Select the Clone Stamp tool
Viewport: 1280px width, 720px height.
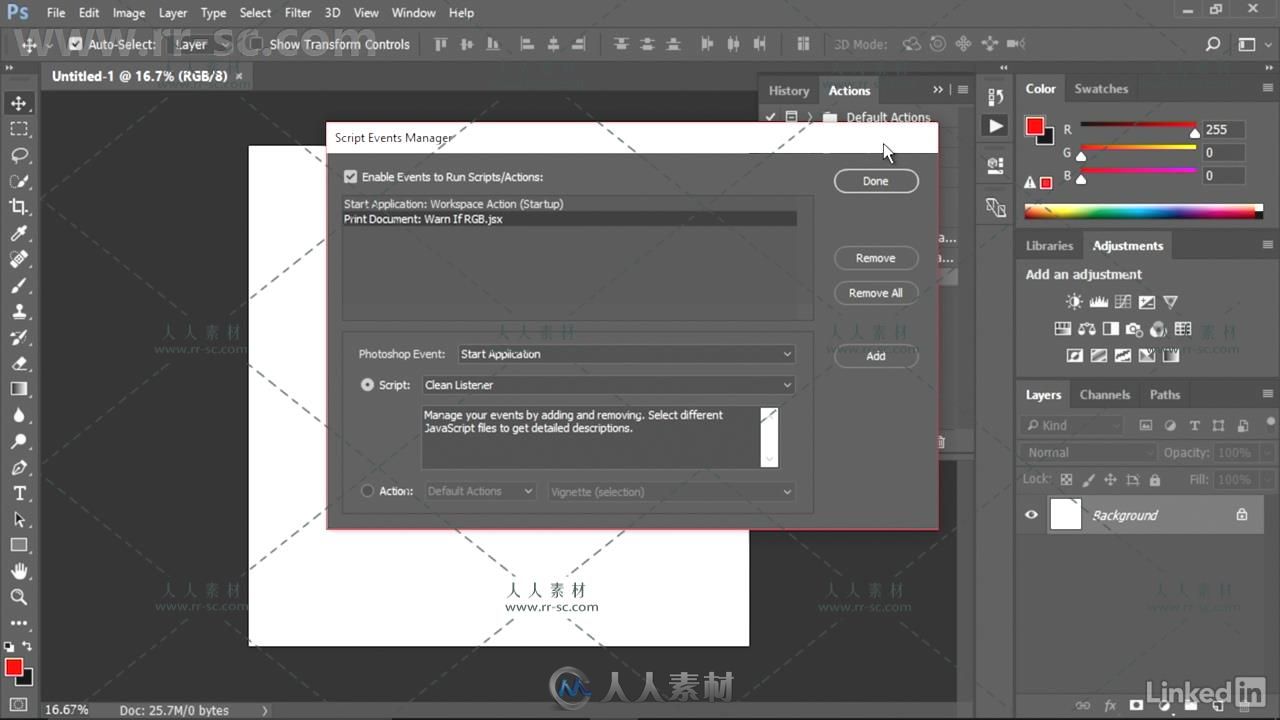19,311
